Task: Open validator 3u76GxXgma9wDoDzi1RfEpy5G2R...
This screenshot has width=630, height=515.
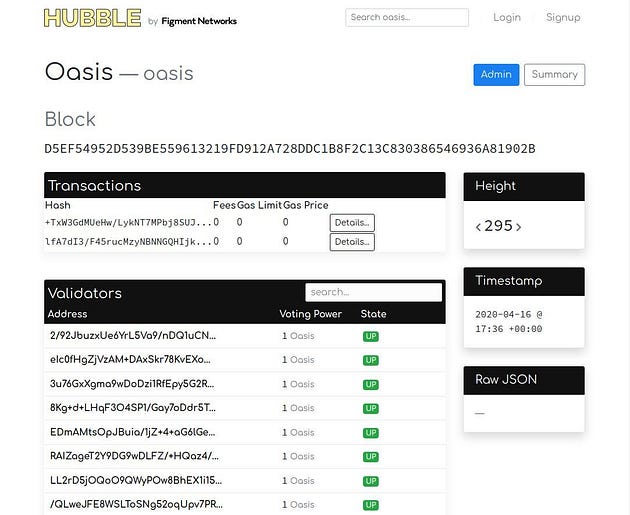Action: tap(132, 384)
